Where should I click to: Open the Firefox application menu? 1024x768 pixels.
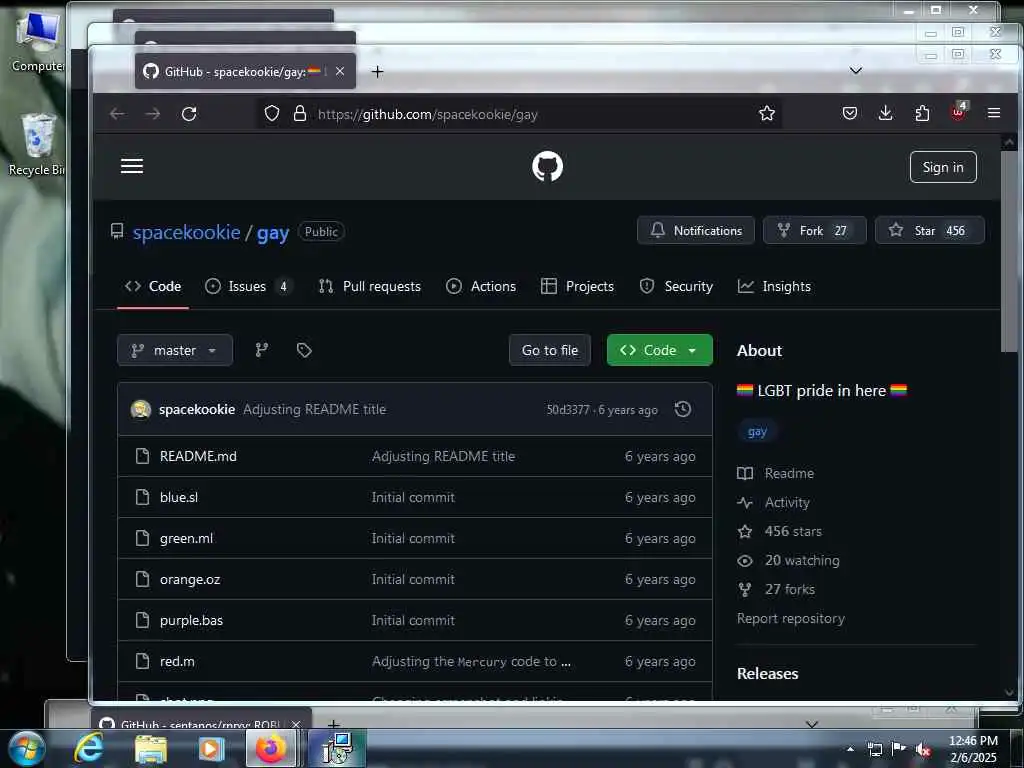point(994,114)
